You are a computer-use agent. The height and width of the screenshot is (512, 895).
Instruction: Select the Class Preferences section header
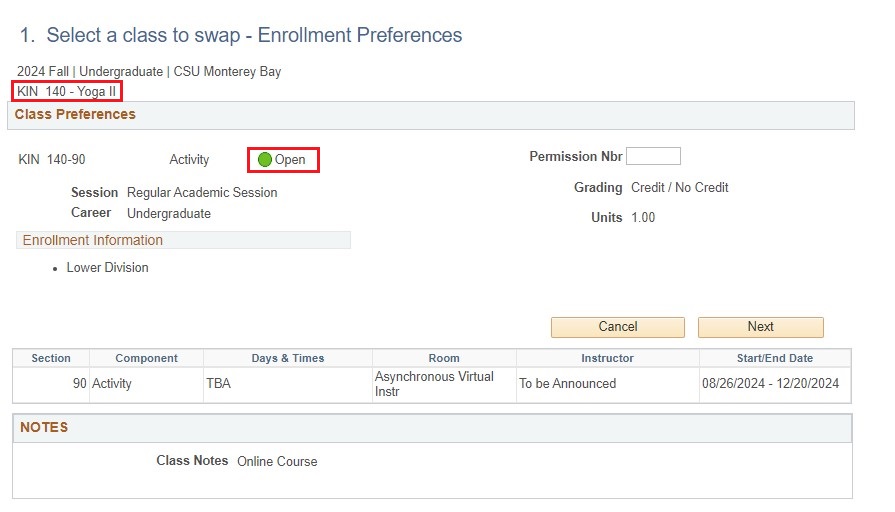(x=75, y=115)
